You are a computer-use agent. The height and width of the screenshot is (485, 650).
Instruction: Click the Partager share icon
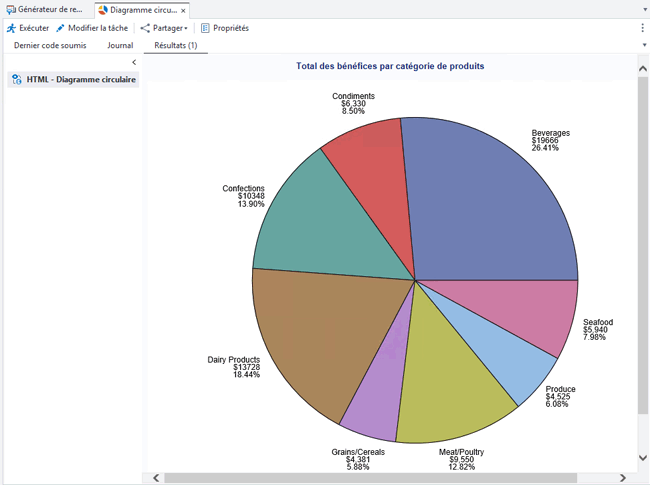click(x=145, y=28)
